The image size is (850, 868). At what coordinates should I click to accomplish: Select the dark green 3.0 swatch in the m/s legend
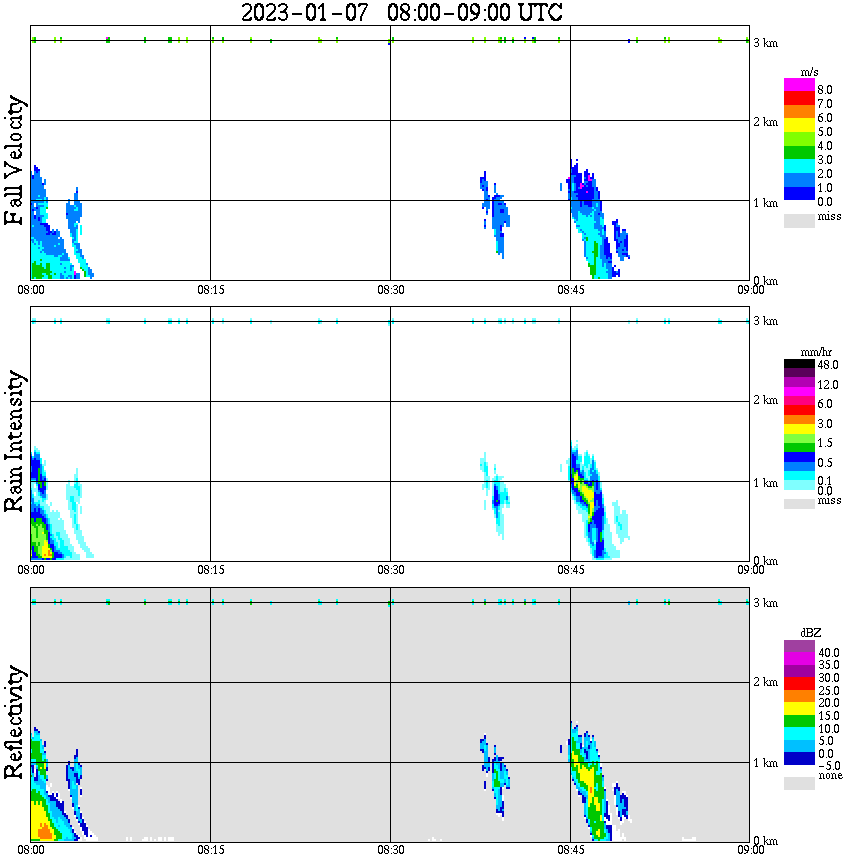(799, 152)
